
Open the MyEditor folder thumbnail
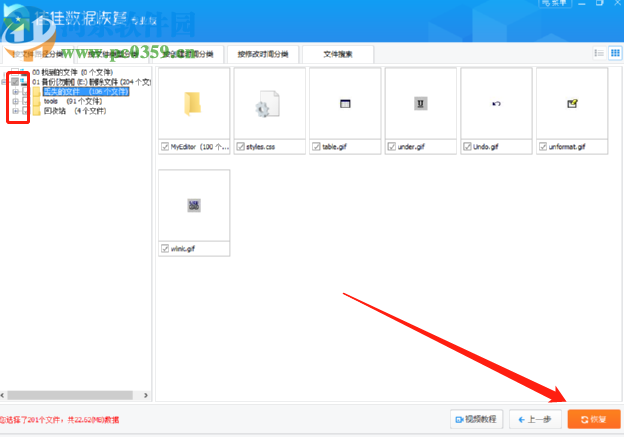tap(193, 103)
